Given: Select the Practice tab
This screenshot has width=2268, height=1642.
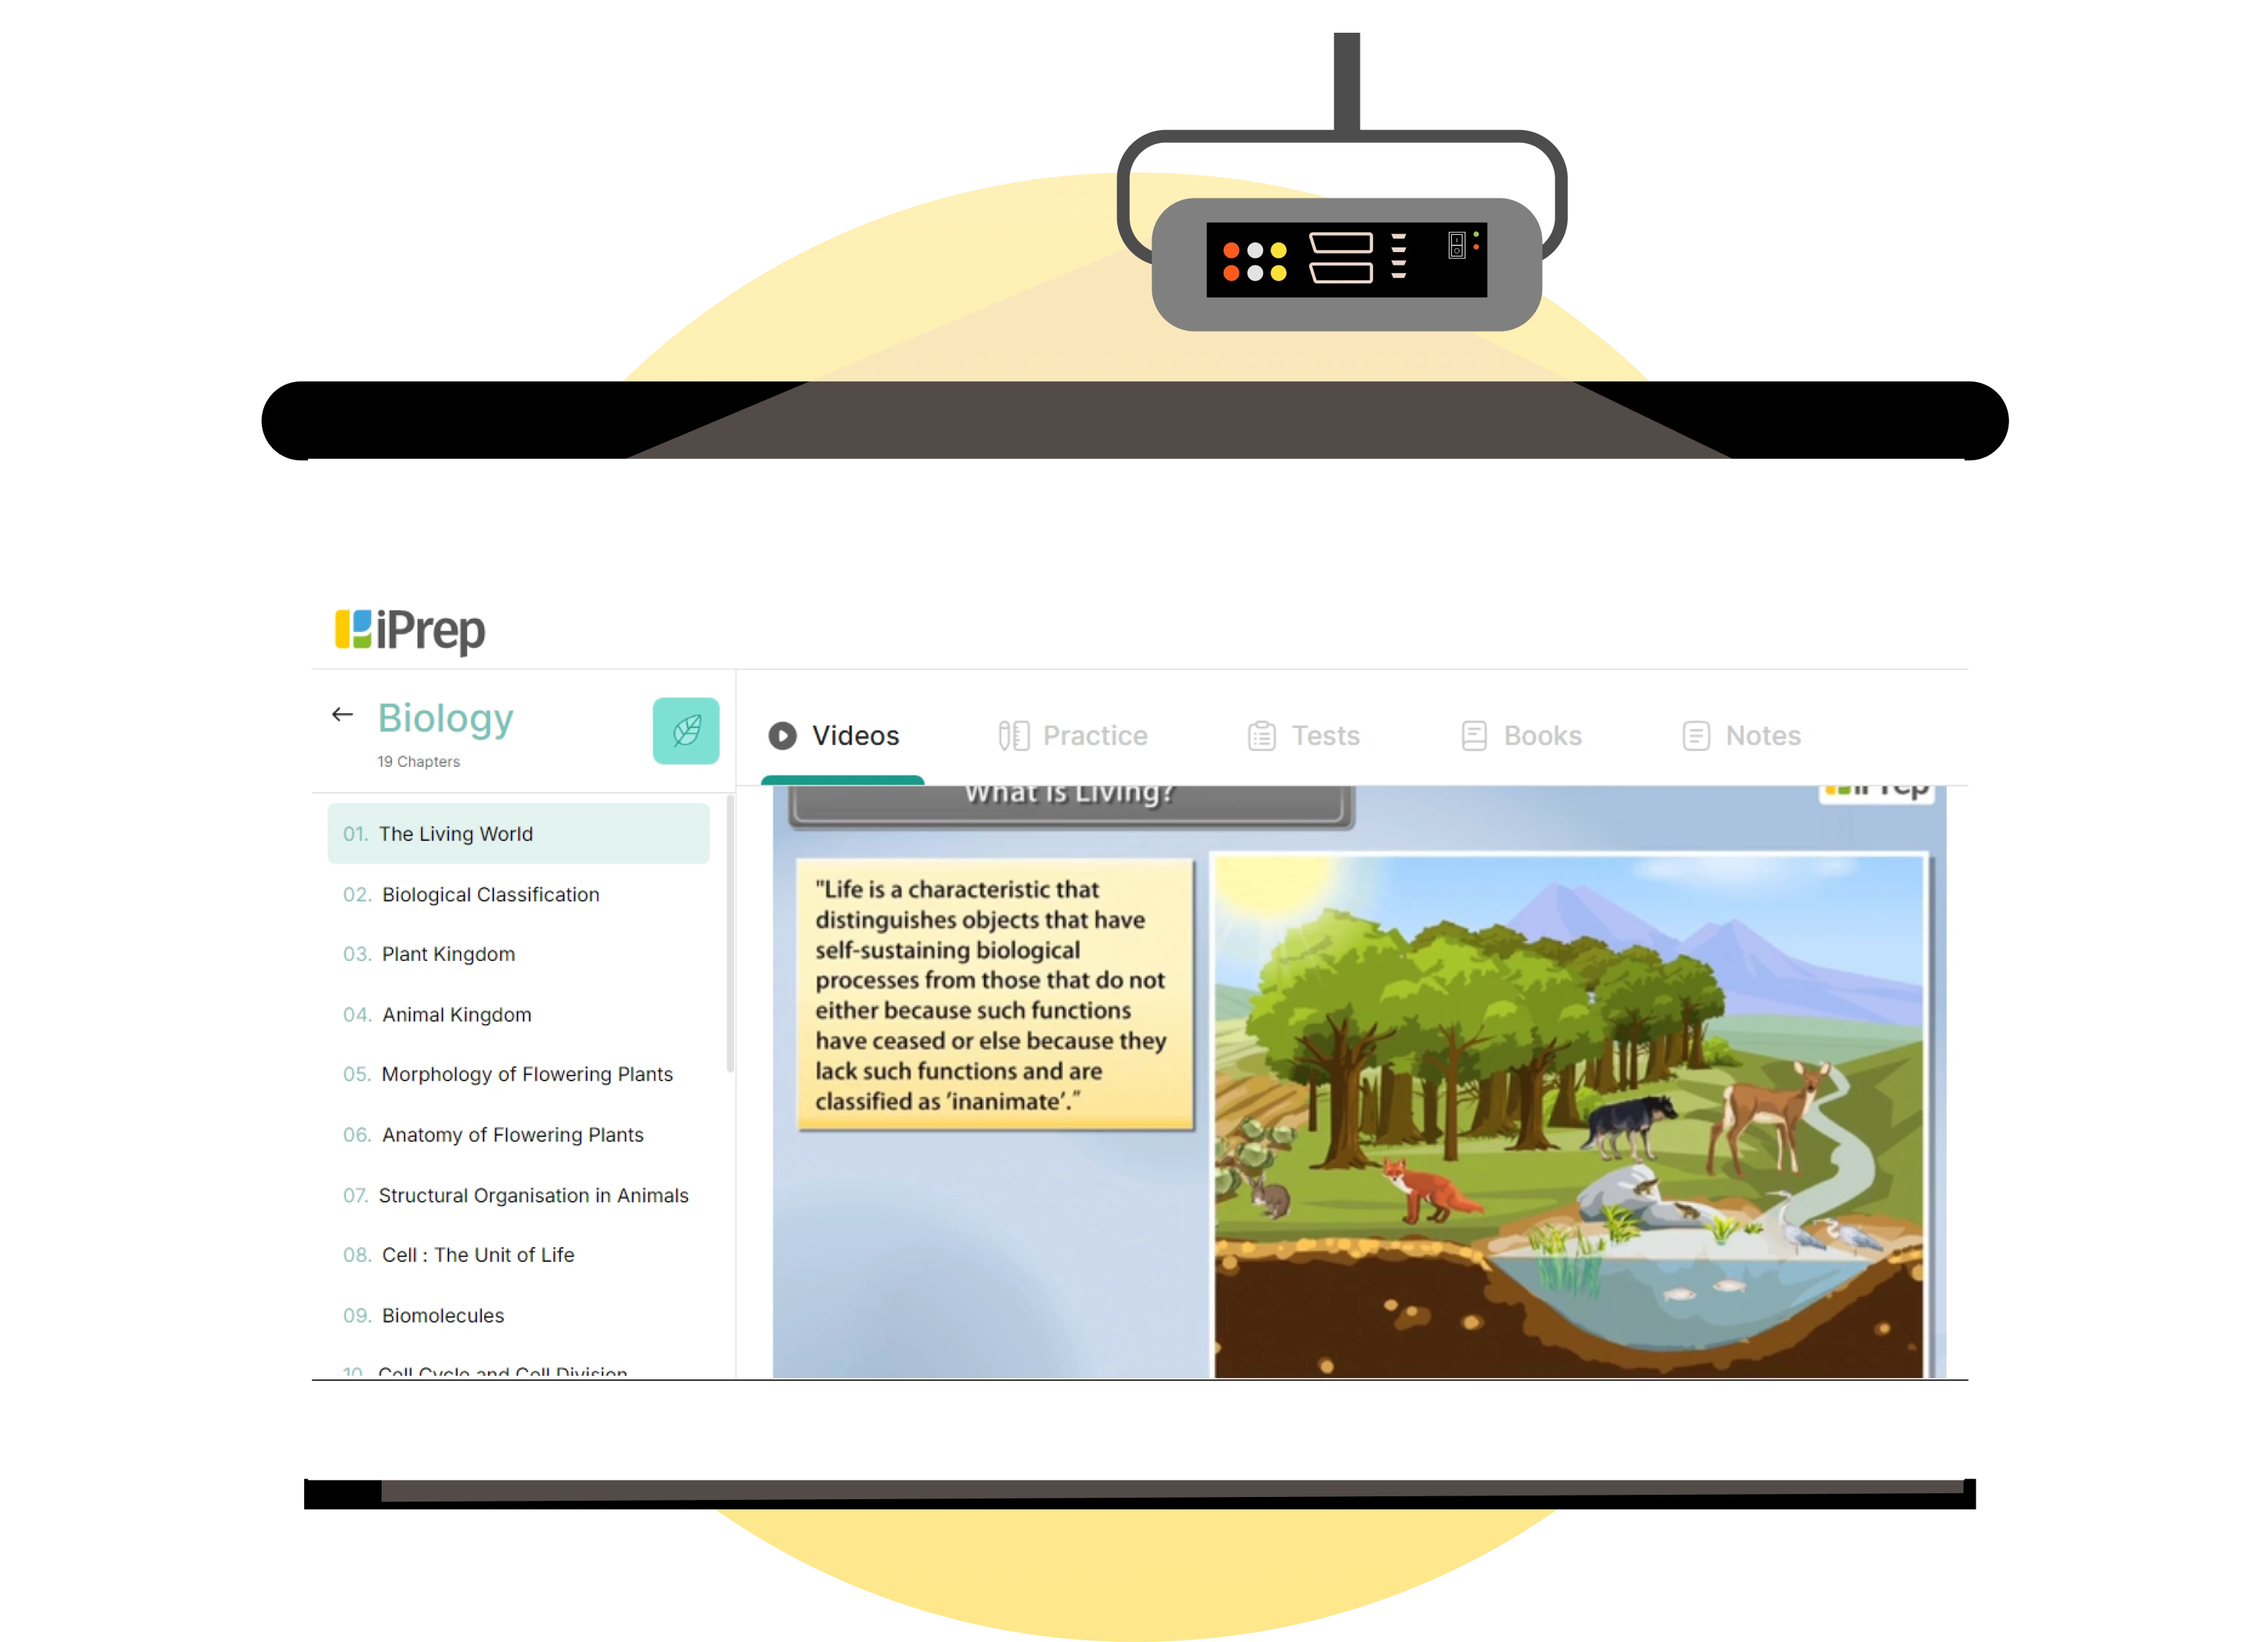Looking at the screenshot, I should (1074, 735).
